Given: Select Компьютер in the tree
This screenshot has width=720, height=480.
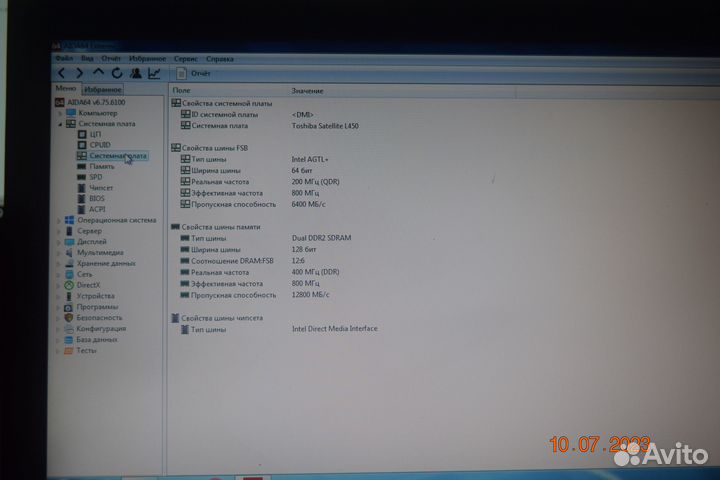Looking at the screenshot, I should (98, 113).
